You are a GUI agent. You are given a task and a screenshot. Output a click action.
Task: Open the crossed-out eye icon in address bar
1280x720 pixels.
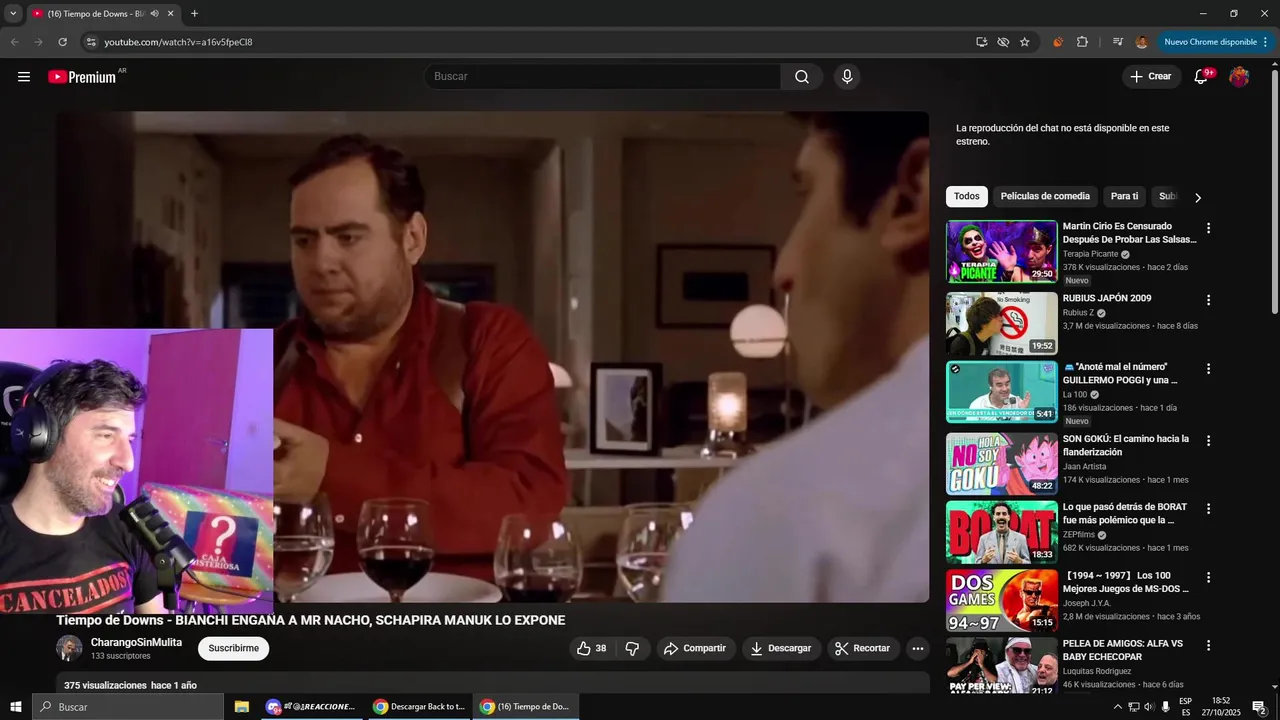[x=1003, y=42]
